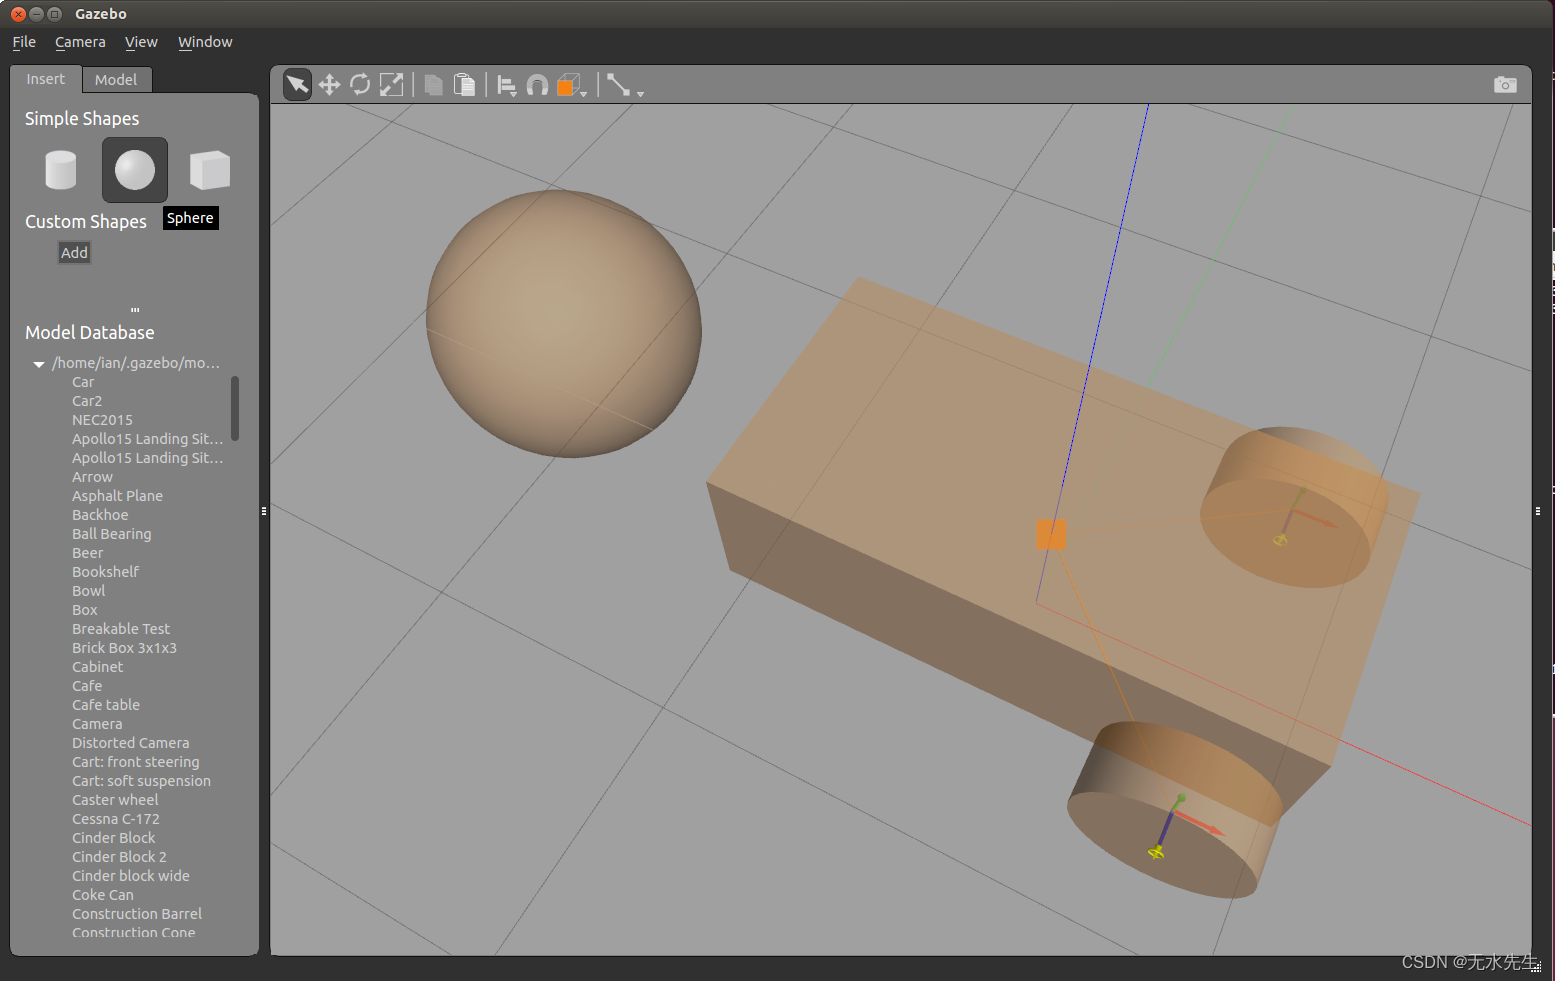The height and width of the screenshot is (981, 1555).
Task: Select the joint creation tool
Action: [618, 85]
